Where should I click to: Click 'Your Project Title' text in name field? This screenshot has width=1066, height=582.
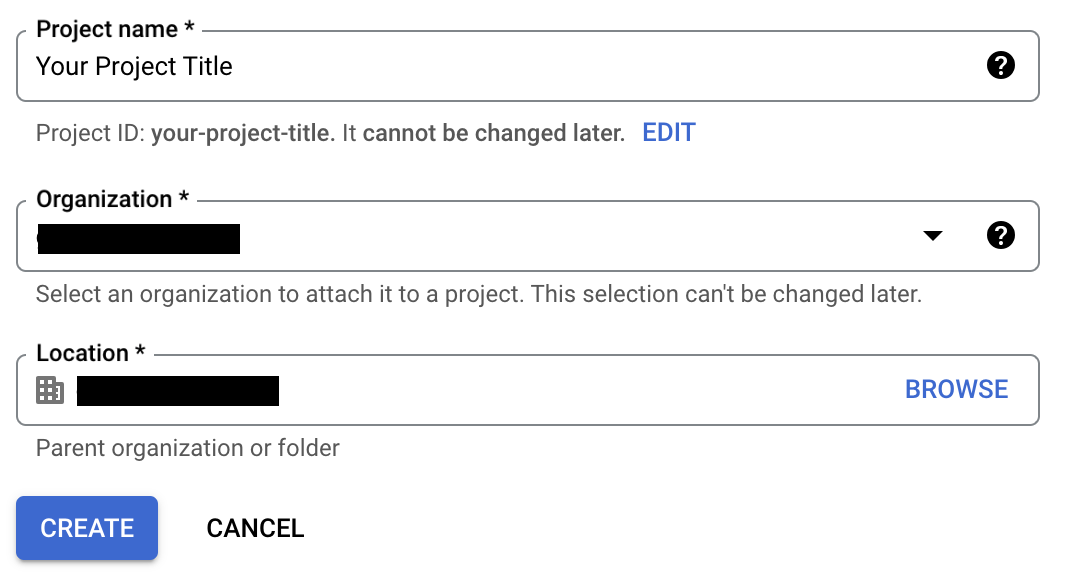coord(134,67)
